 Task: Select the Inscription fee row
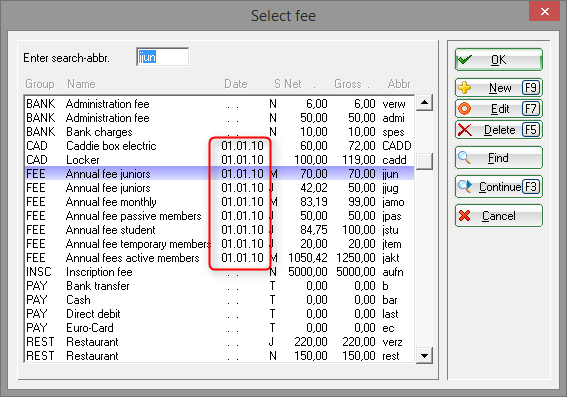coord(219,272)
